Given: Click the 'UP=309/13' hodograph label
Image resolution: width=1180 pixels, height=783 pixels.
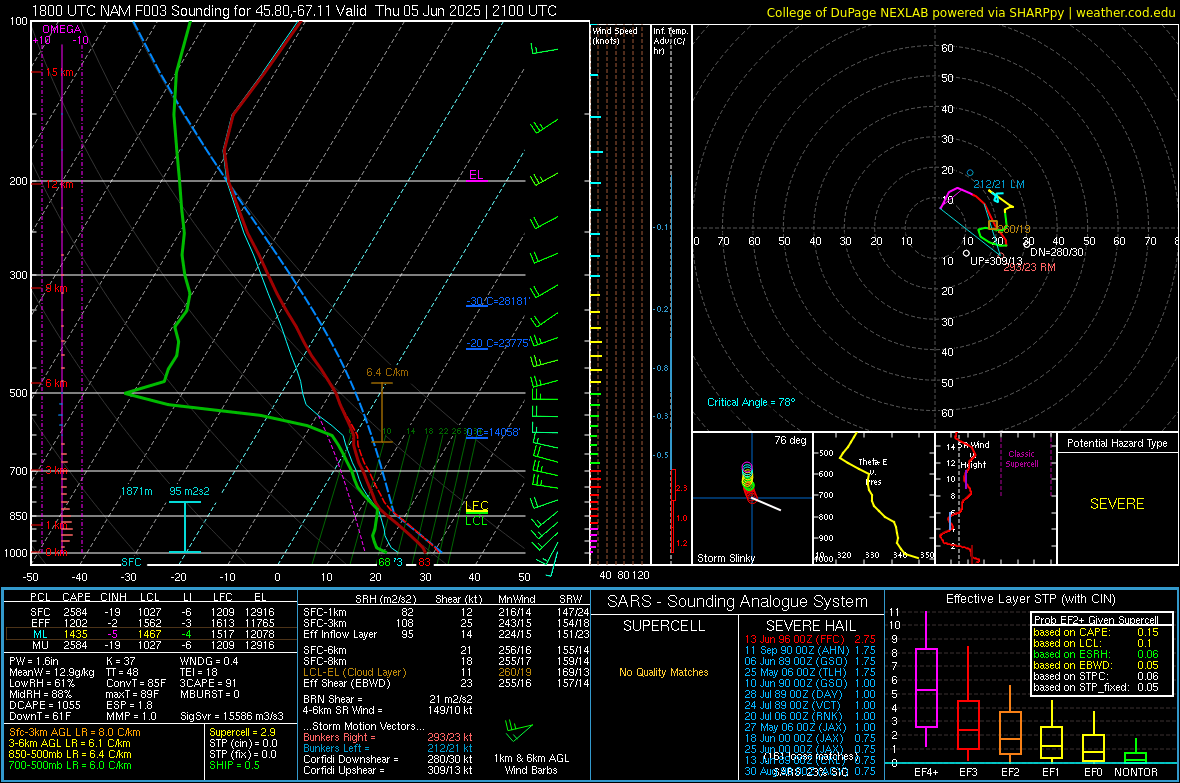Looking at the screenshot, I should pos(996,261).
